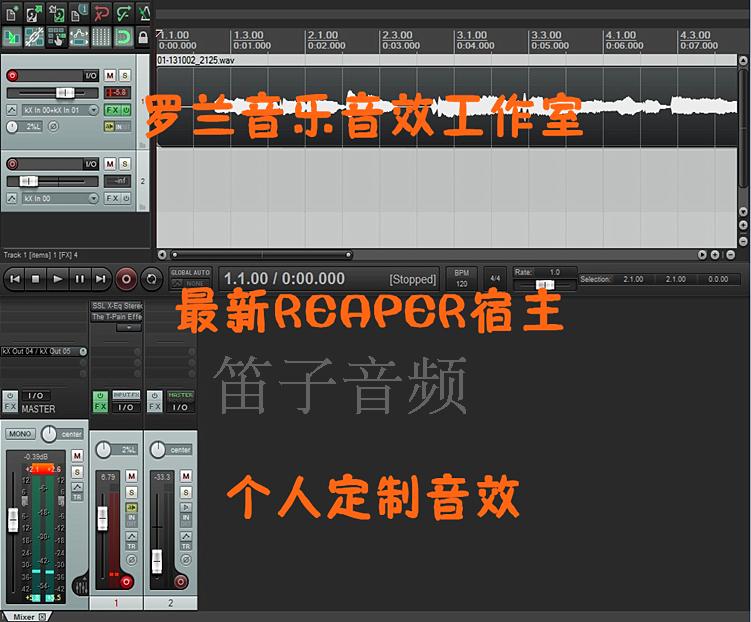
Task: Click the New Project toolbar icon
Action: (x=11, y=13)
